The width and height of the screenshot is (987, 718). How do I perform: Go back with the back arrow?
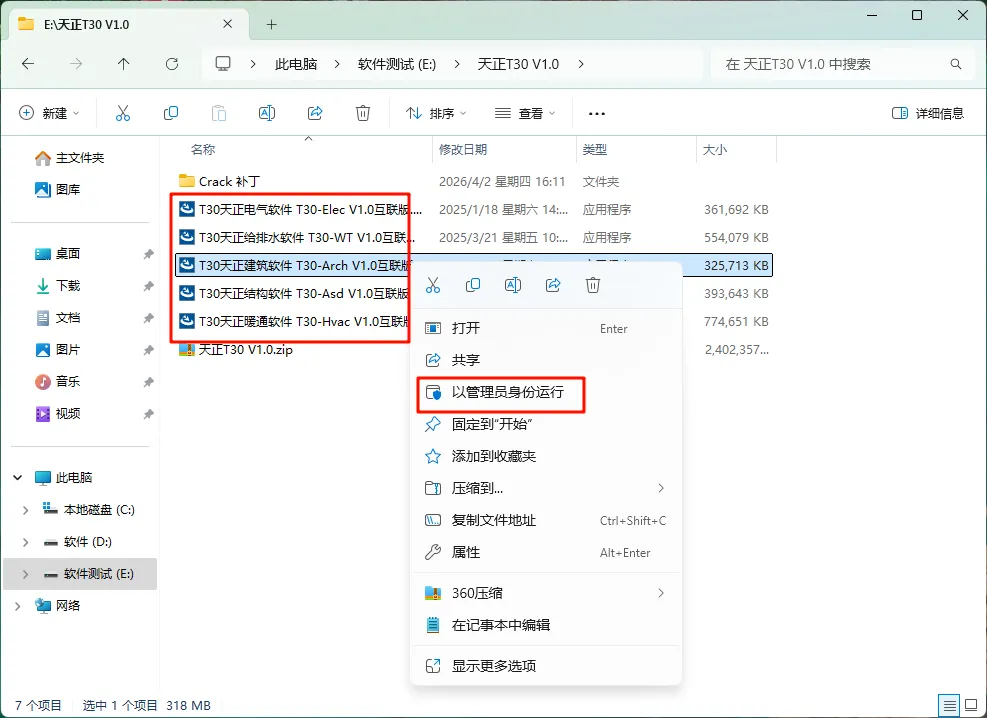[28, 64]
